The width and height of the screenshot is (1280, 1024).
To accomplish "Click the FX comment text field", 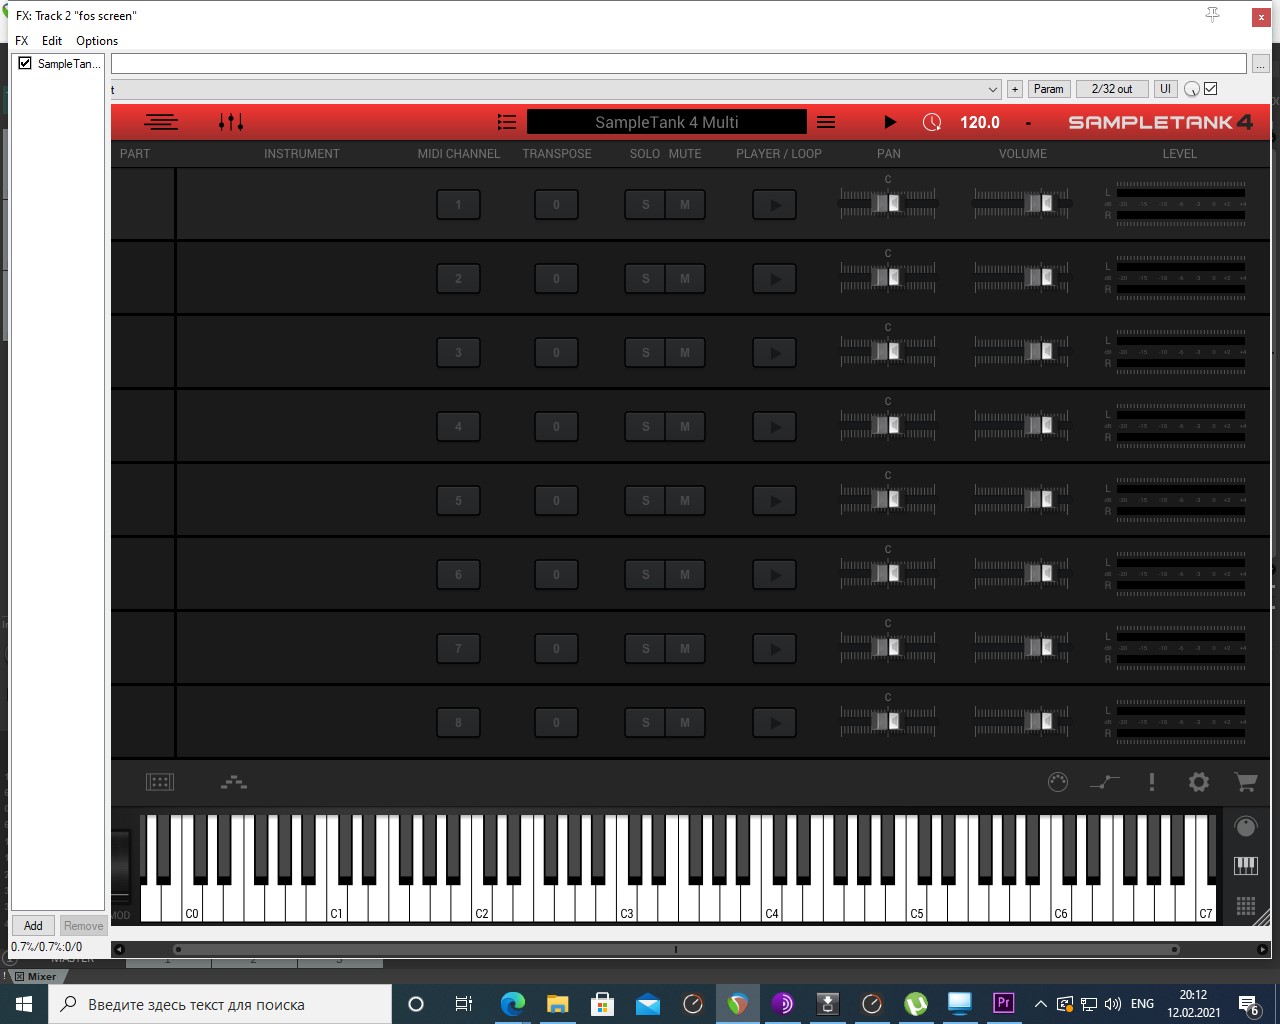I will point(679,64).
